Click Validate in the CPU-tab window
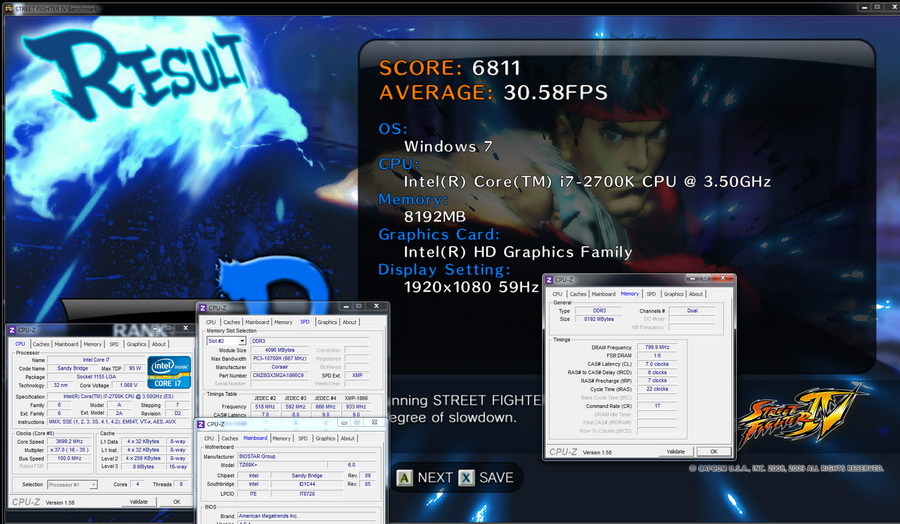 click(x=138, y=502)
